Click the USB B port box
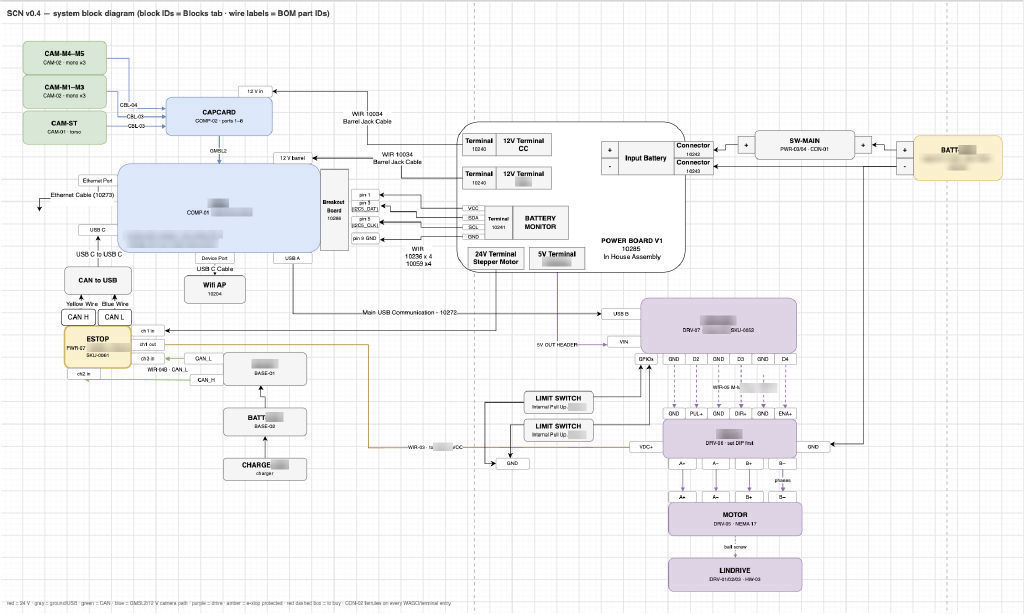Viewport: 1024px width, 614px height. 621,314
